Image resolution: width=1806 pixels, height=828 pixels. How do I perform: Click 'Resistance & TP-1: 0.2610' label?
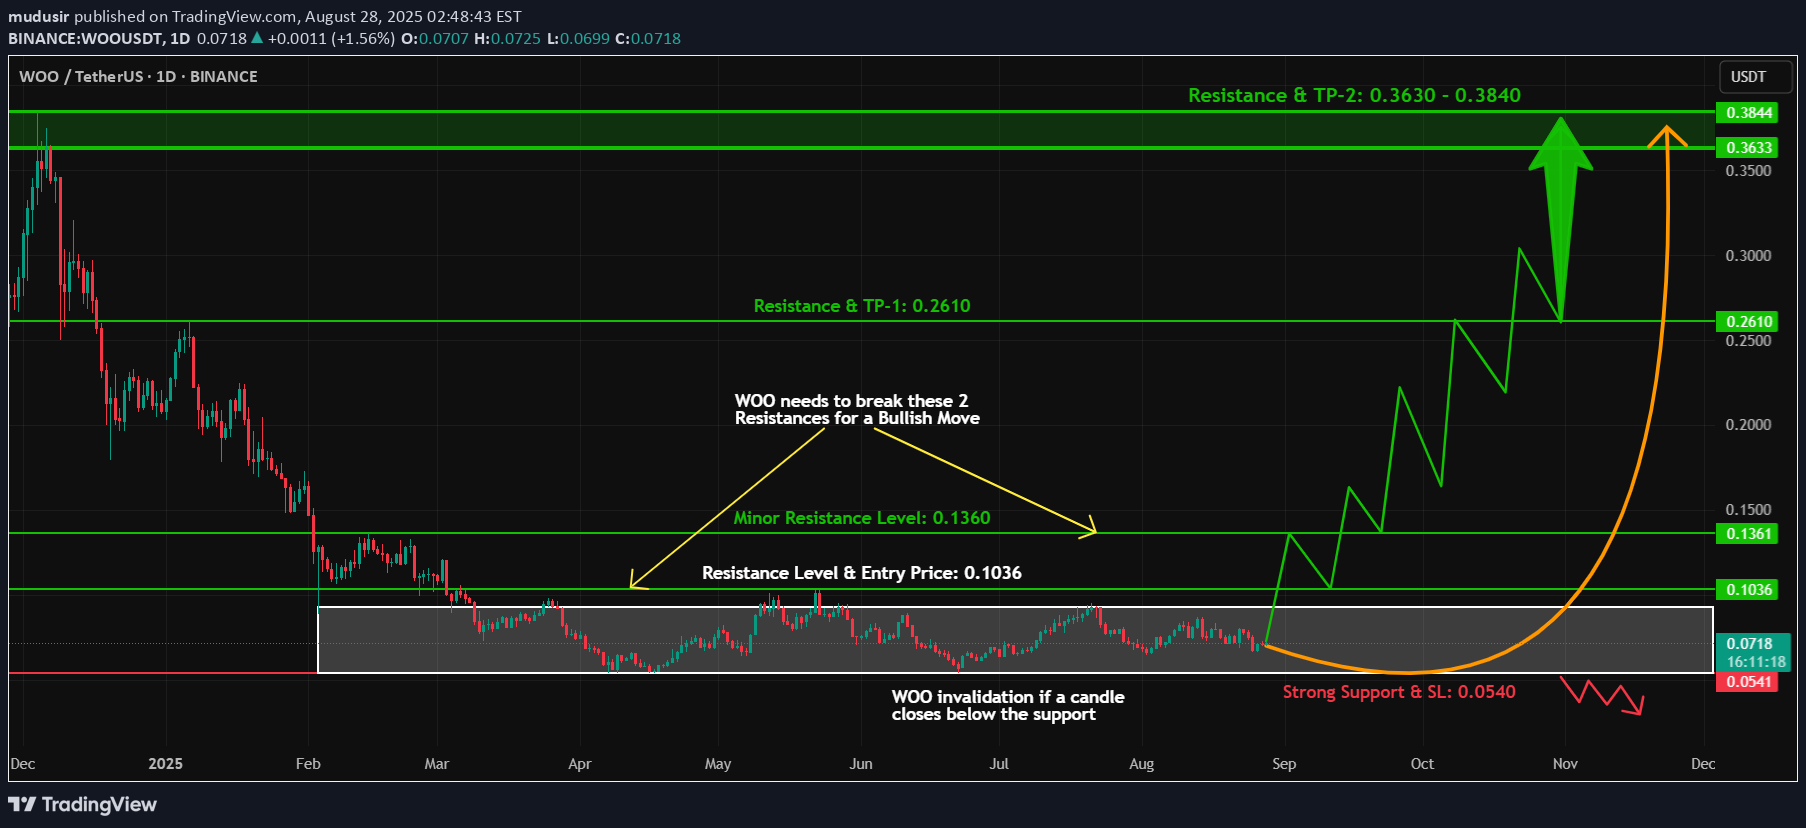click(x=862, y=306)
